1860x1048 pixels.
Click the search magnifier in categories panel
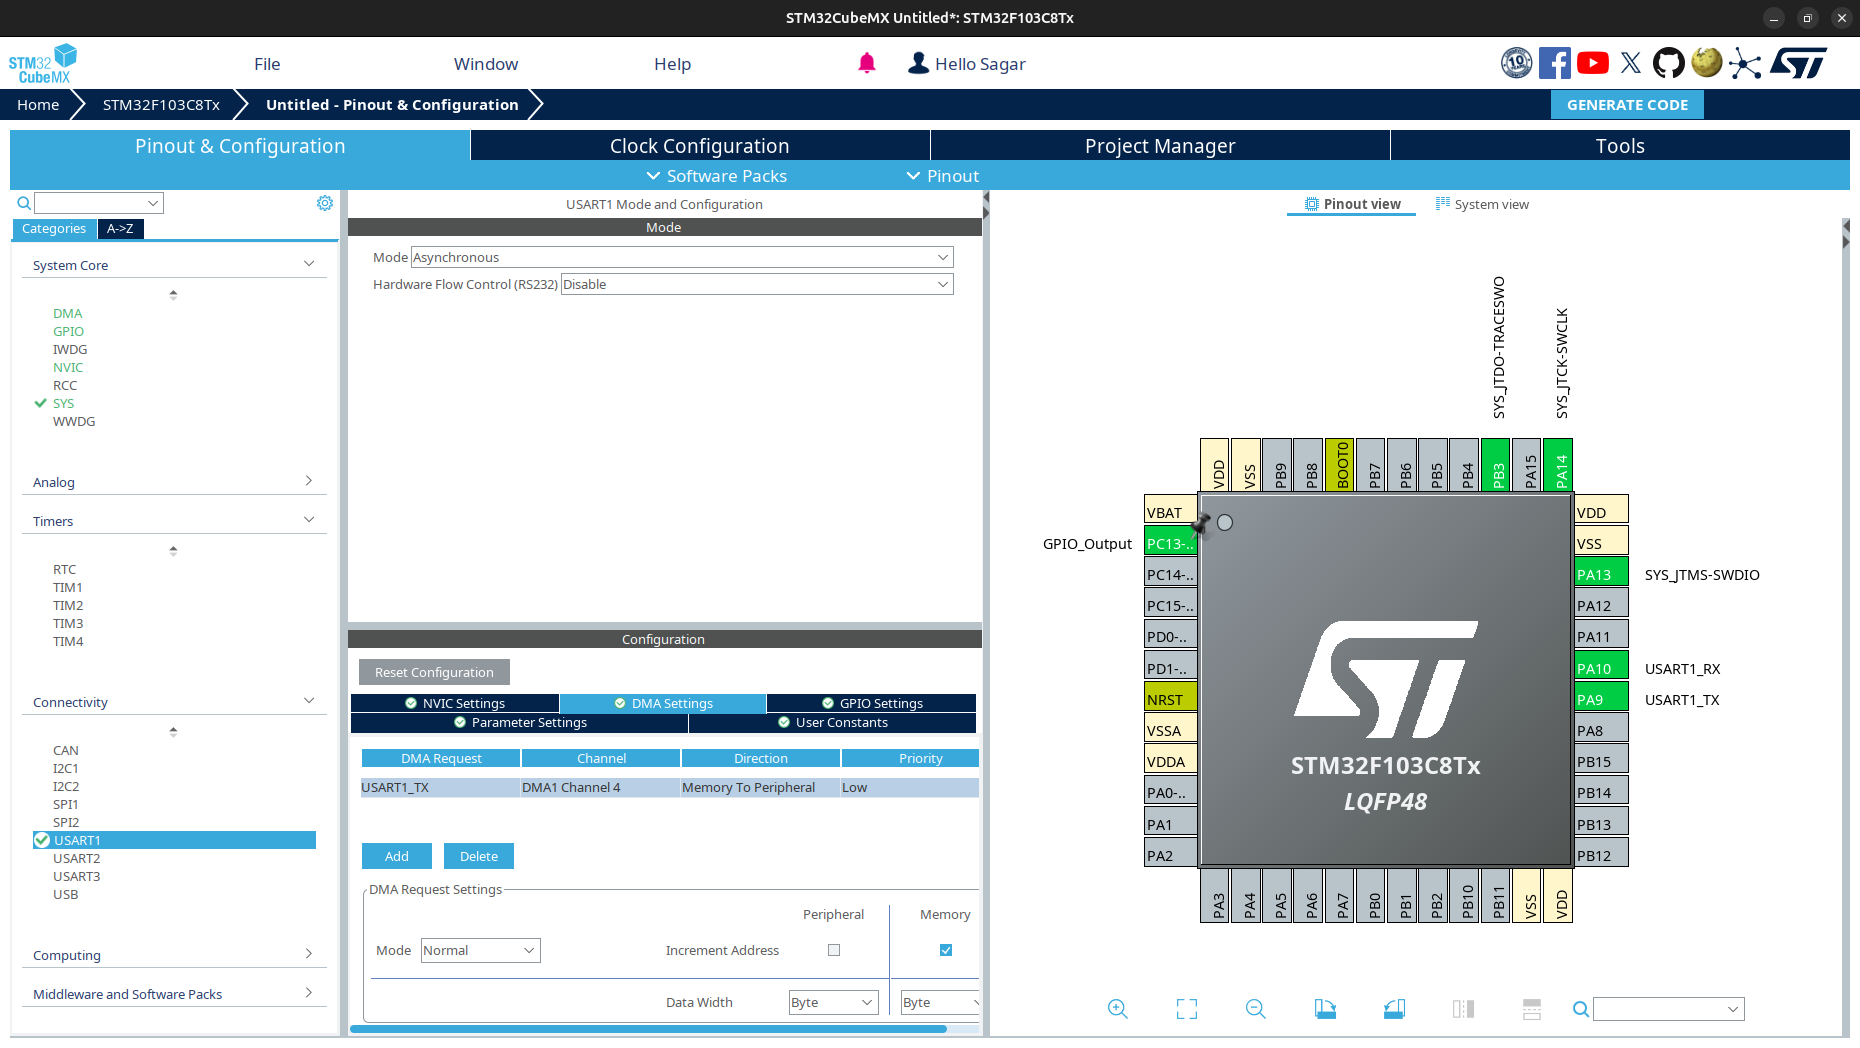pyautogui.click(x=24, y=203)
